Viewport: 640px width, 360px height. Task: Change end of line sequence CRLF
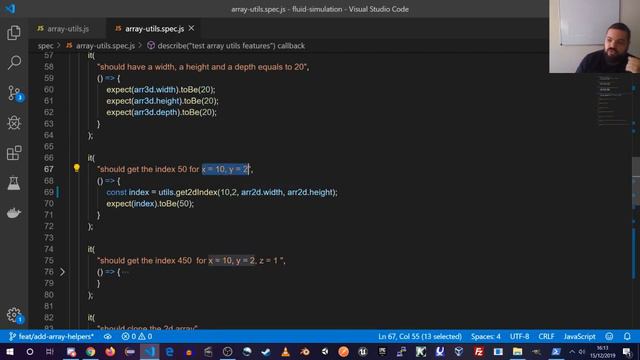pos(546,336)
